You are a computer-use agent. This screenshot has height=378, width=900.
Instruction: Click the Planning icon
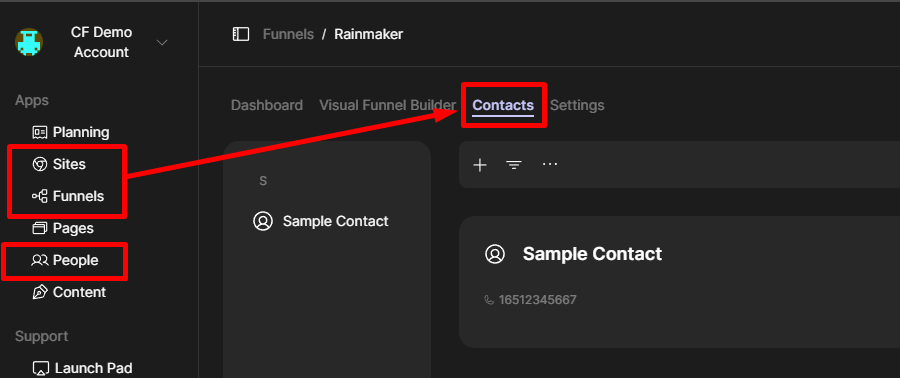[40, 133]
